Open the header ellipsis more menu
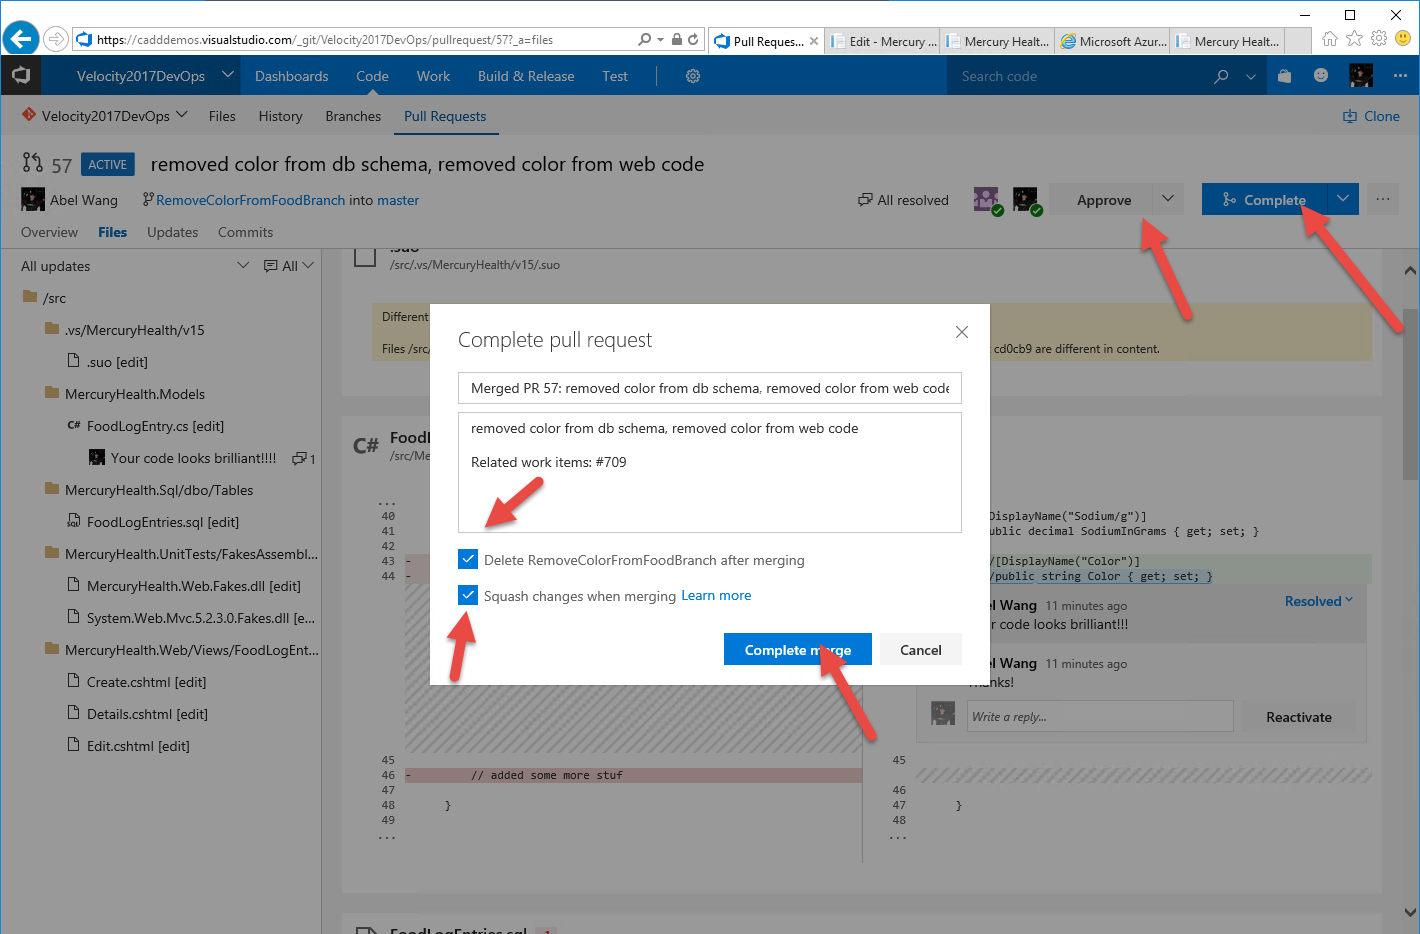This screenshot has height=934, width=1420. [1399, 76]
